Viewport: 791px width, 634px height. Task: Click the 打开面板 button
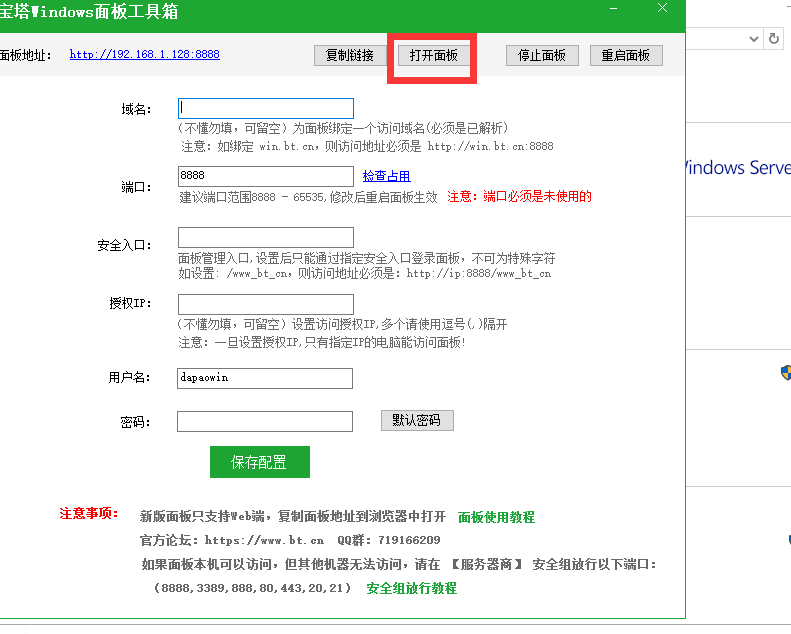click(x=433, y=55)
